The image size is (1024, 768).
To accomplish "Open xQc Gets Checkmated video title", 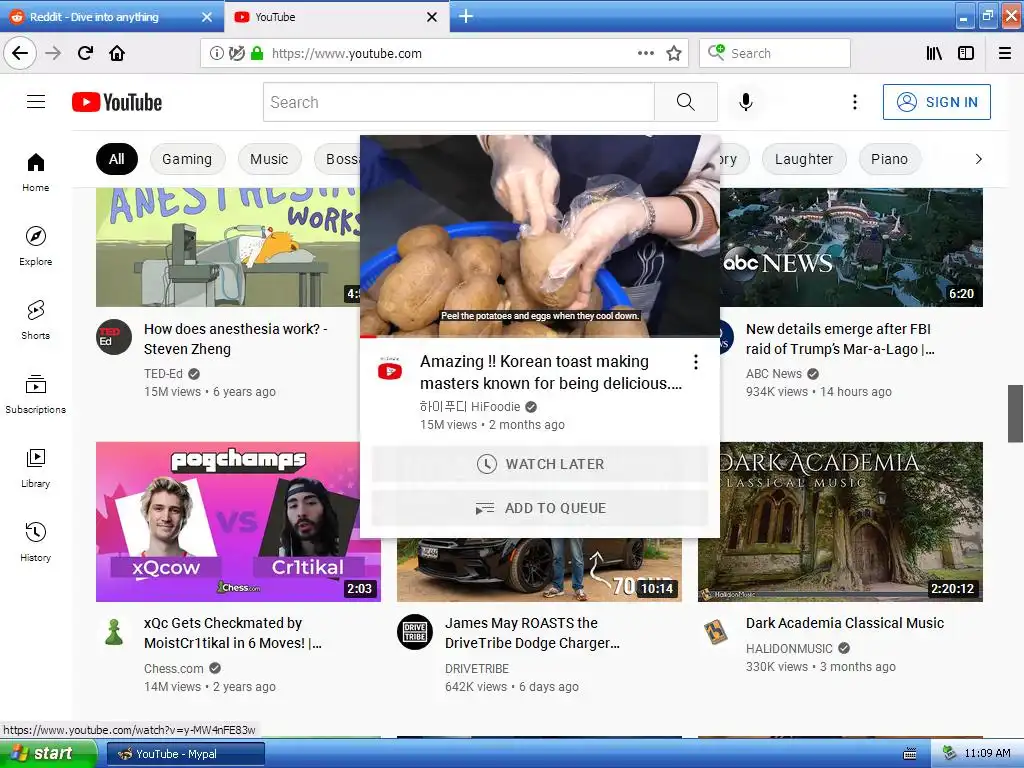I will 233,633.
